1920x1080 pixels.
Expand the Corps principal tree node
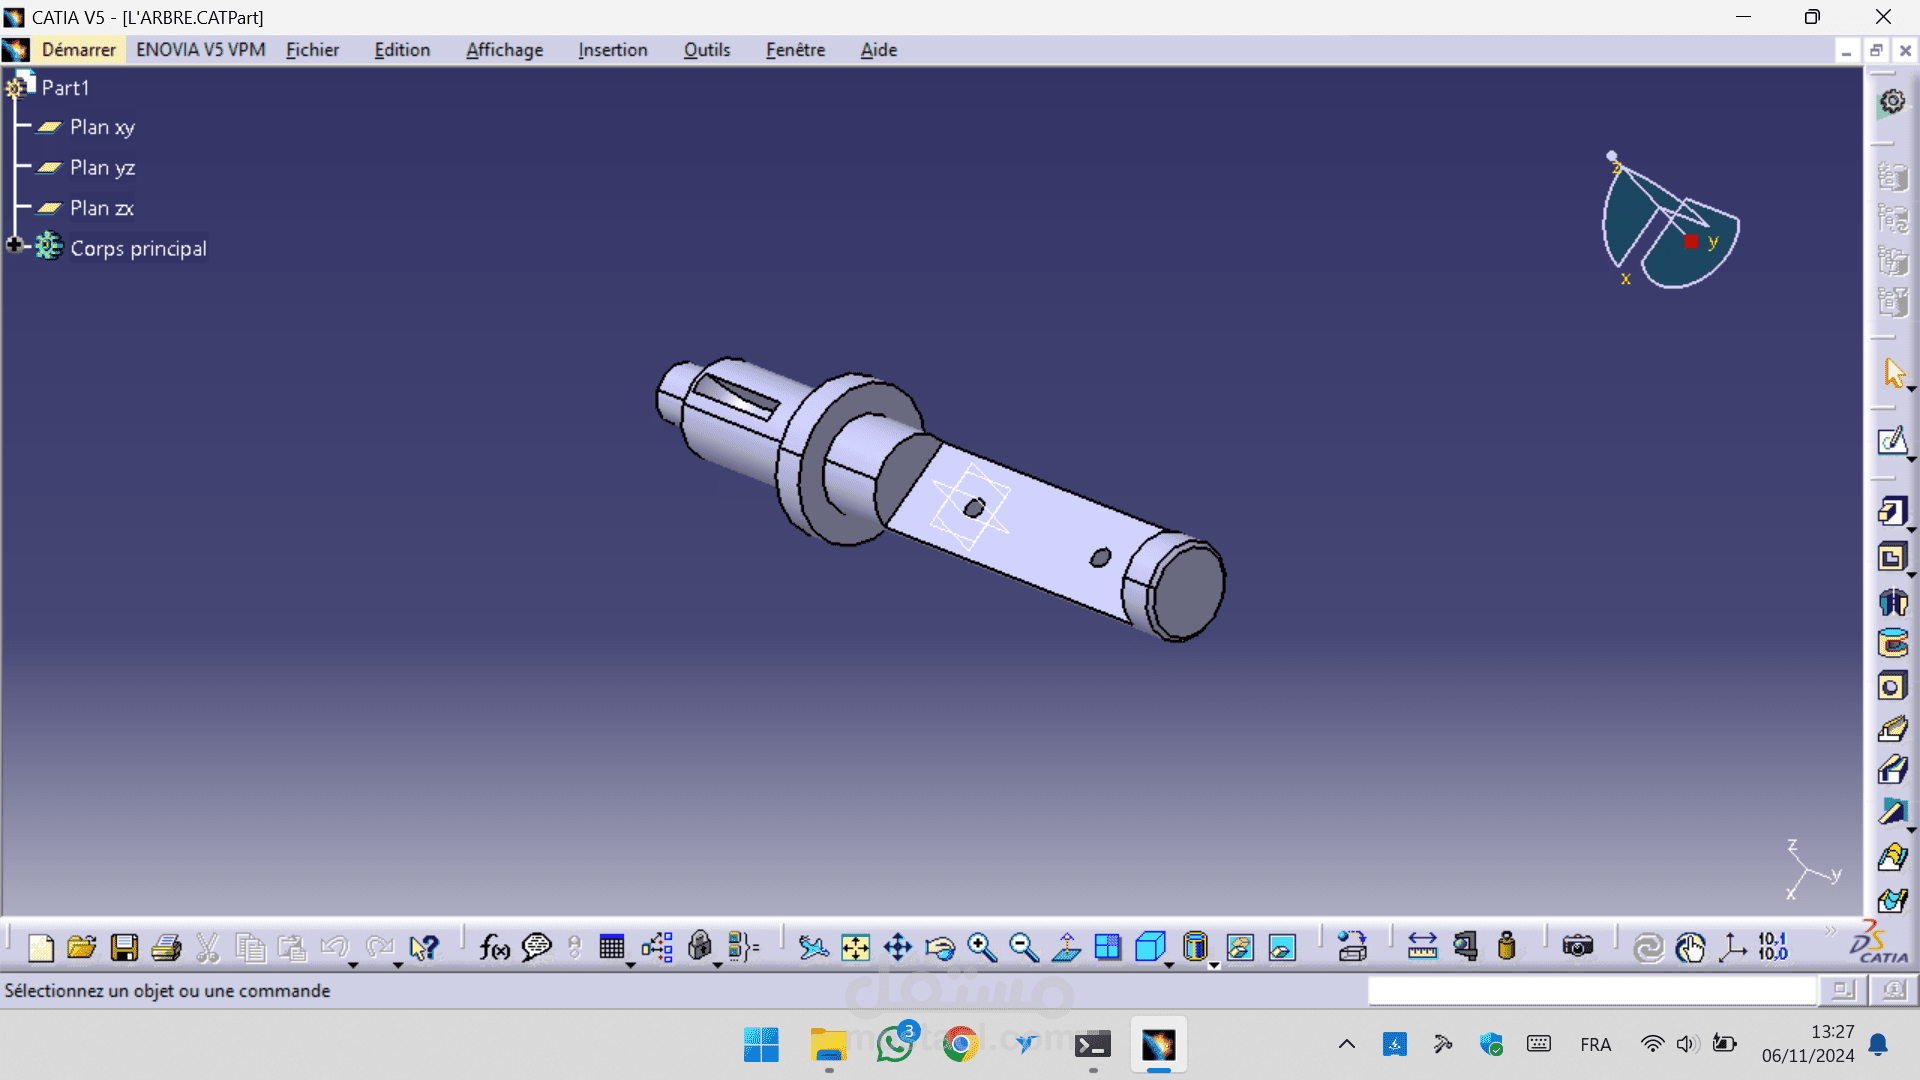tap(14, 245)
